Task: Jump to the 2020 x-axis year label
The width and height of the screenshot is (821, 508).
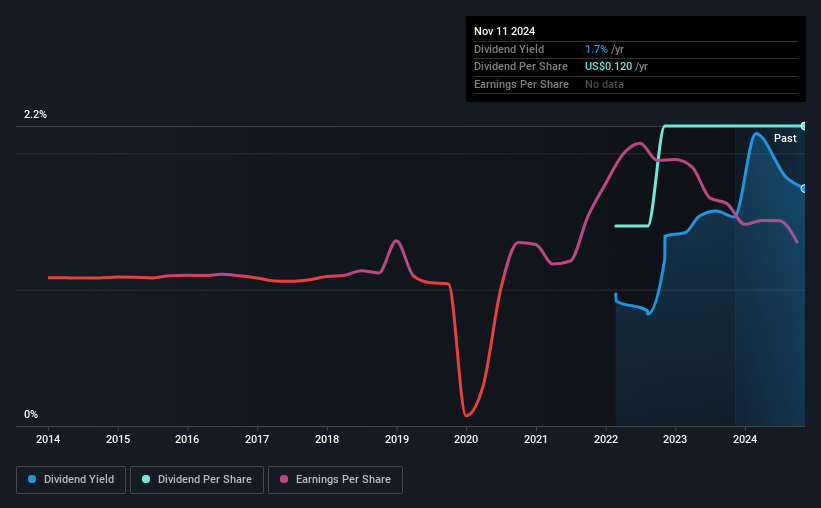Action: [x=466, y=439]
